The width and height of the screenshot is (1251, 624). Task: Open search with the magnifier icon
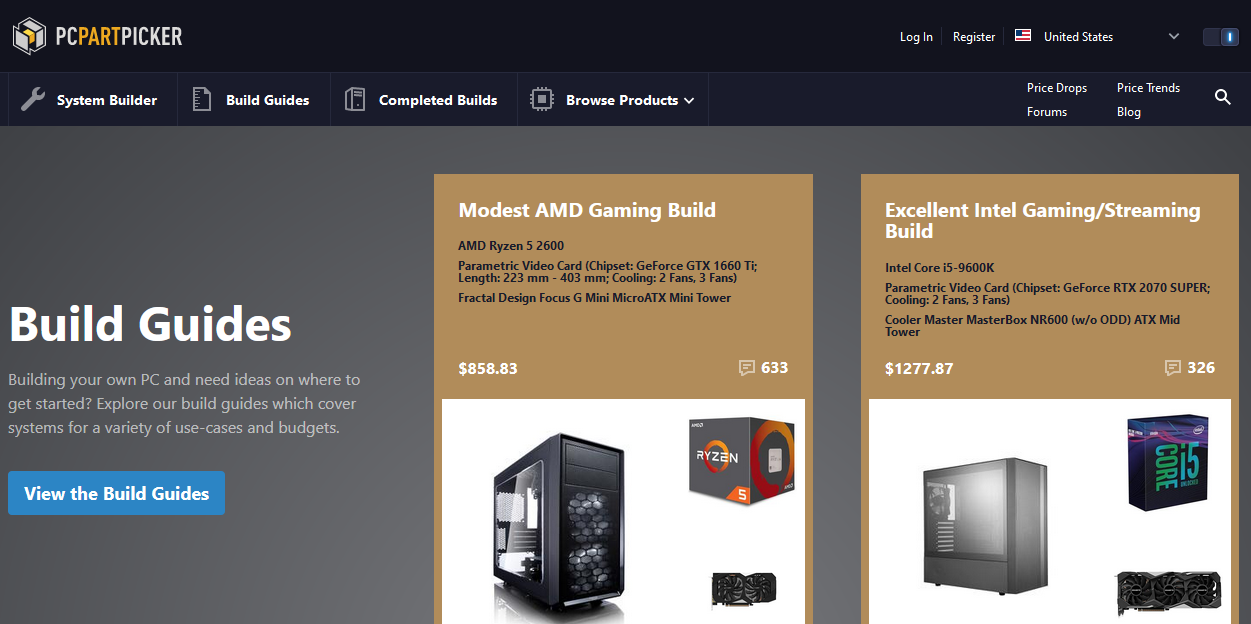[x=1222, y=97]
